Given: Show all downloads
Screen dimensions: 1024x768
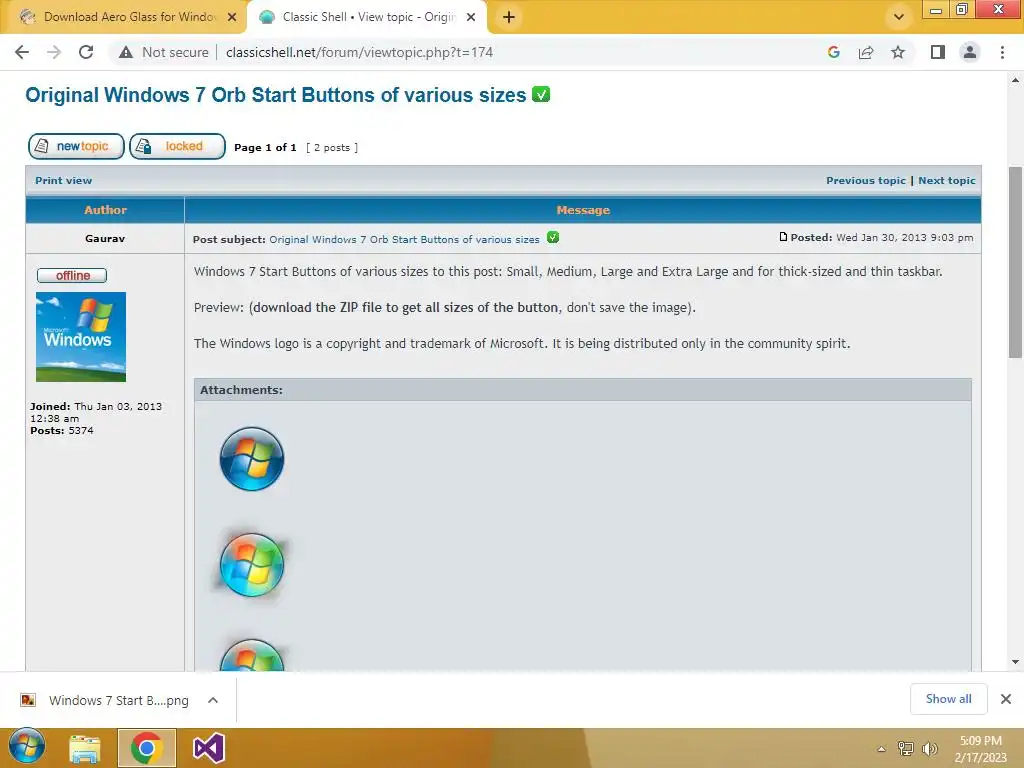Looking at the screenshot, I should pos(948,699).
